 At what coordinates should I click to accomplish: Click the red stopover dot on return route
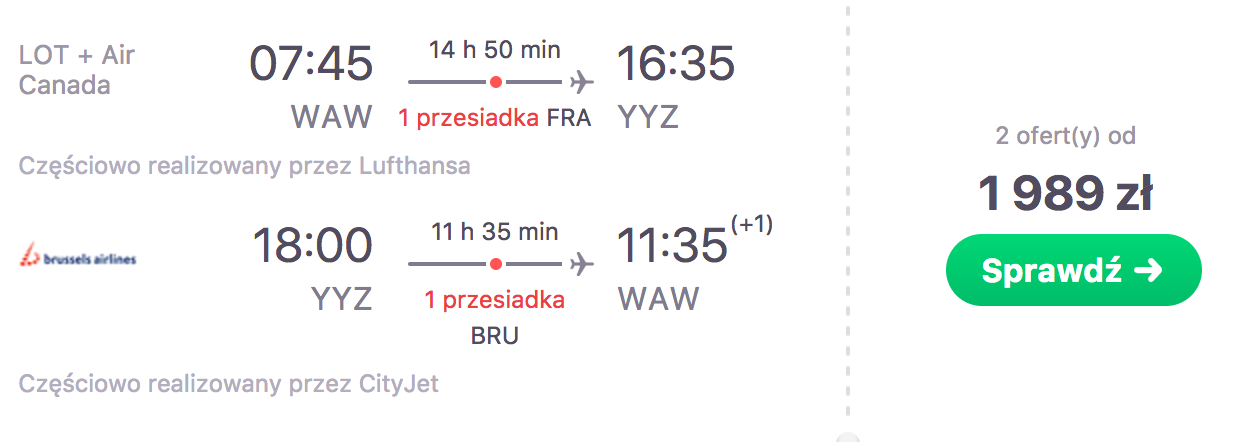tap(495, 264)
